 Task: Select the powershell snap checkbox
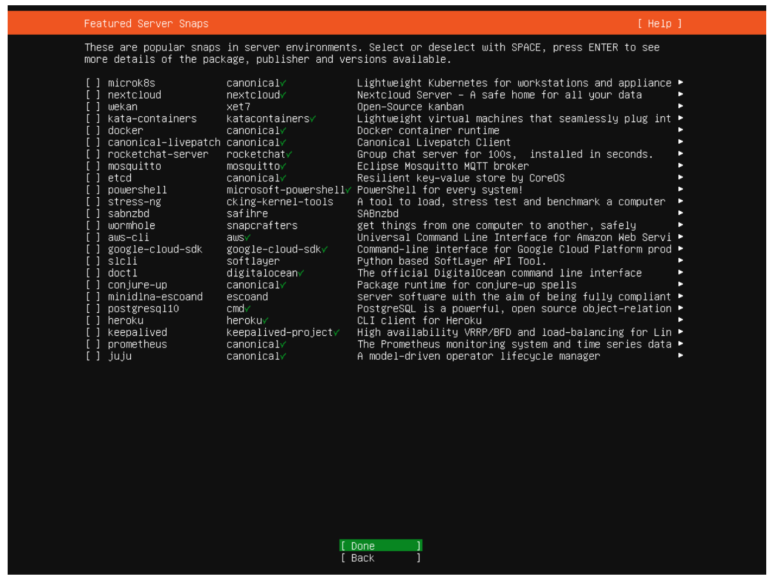click(x=93, y=190)
